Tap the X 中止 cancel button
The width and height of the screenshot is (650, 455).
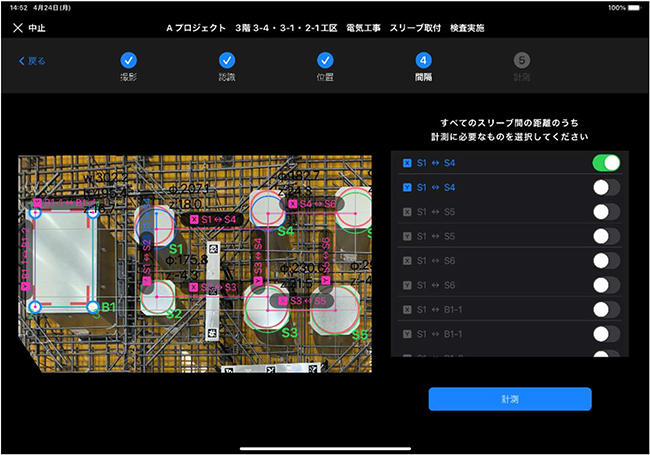pos(29,28)
